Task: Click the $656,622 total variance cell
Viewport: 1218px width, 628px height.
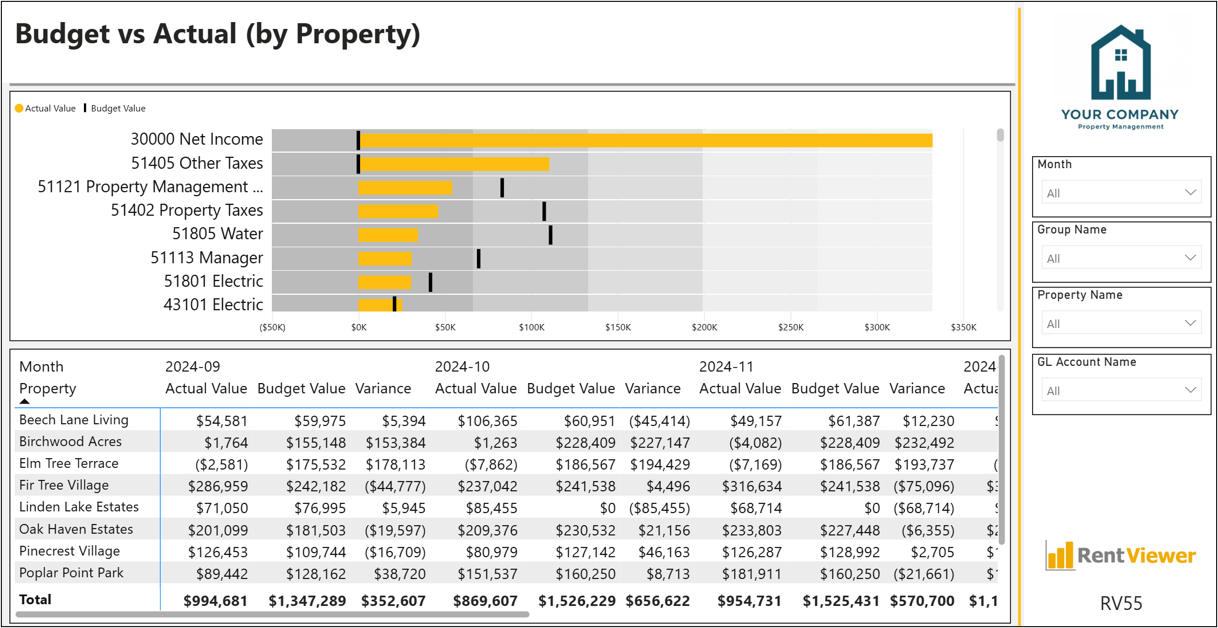Action: [658, 601]
